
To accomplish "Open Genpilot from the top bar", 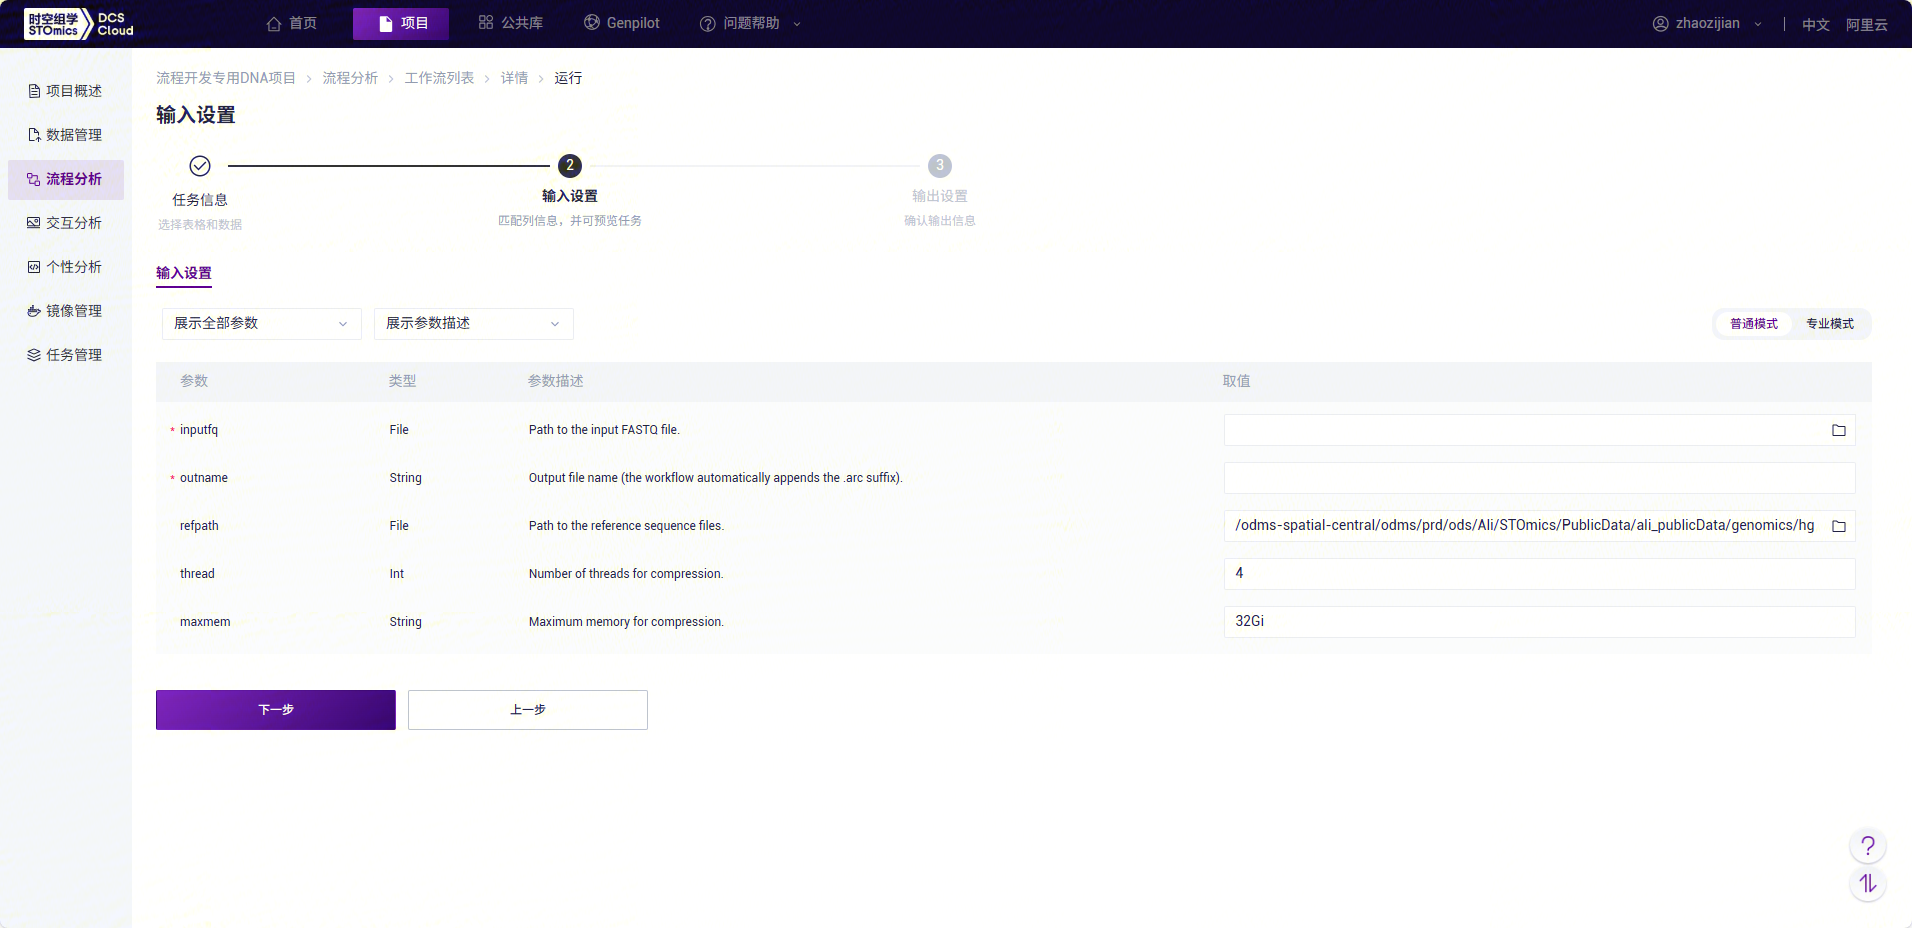I will (x=622, y=23).
